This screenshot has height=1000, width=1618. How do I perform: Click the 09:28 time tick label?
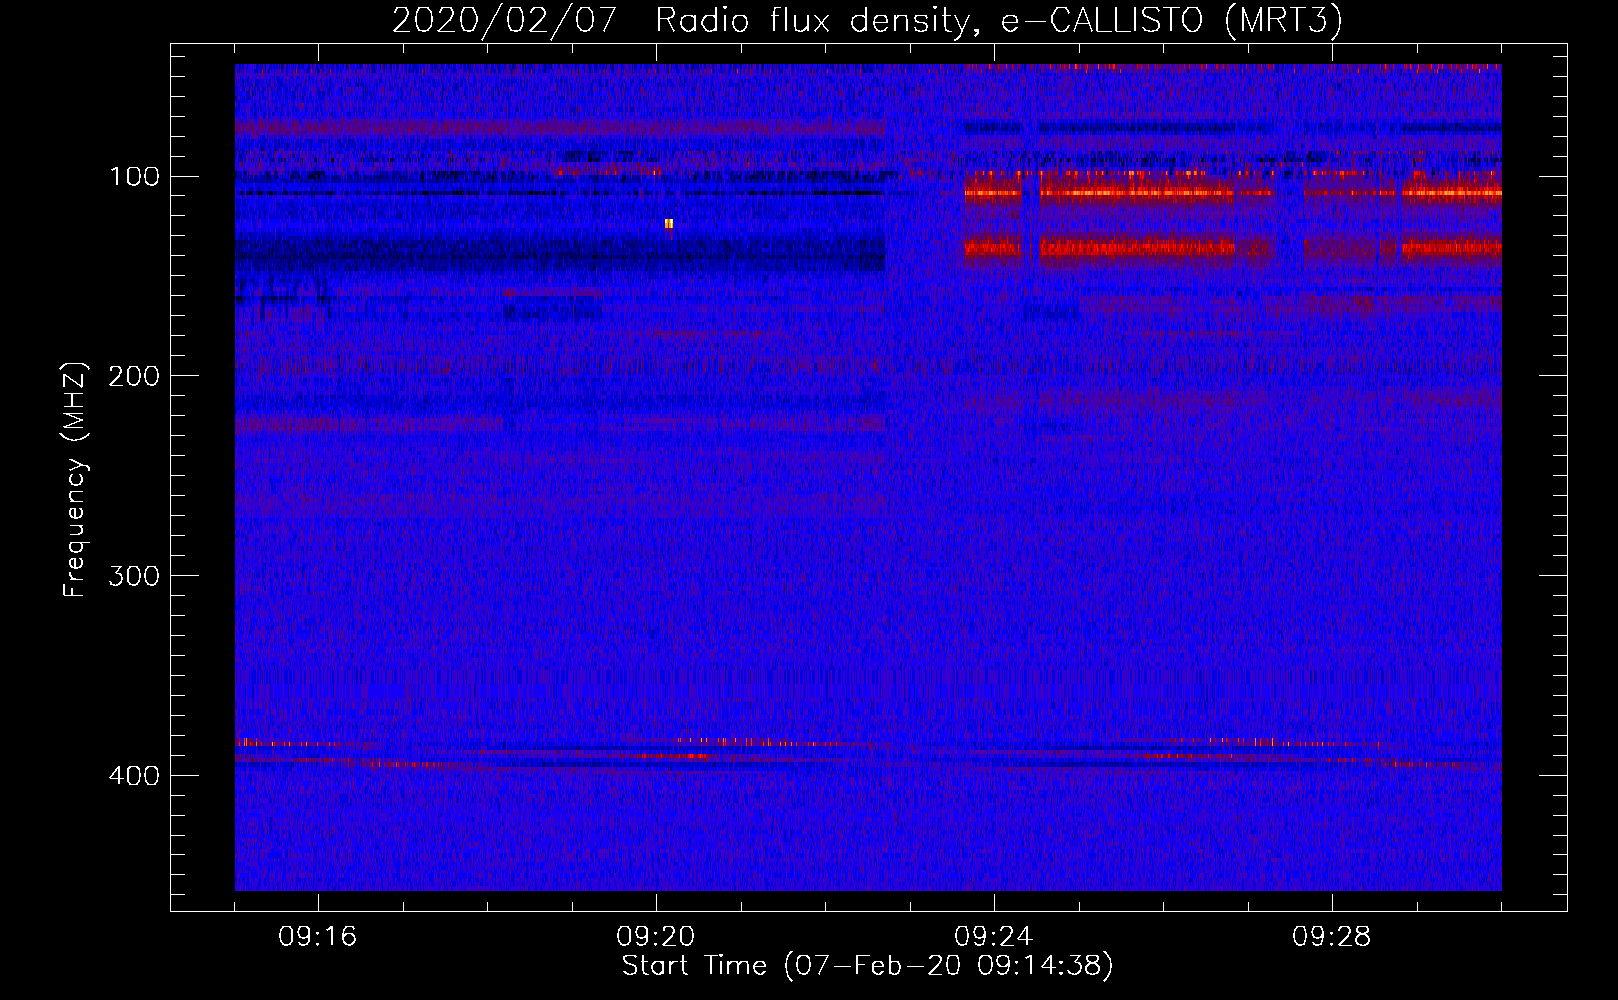click(1331, 937)
